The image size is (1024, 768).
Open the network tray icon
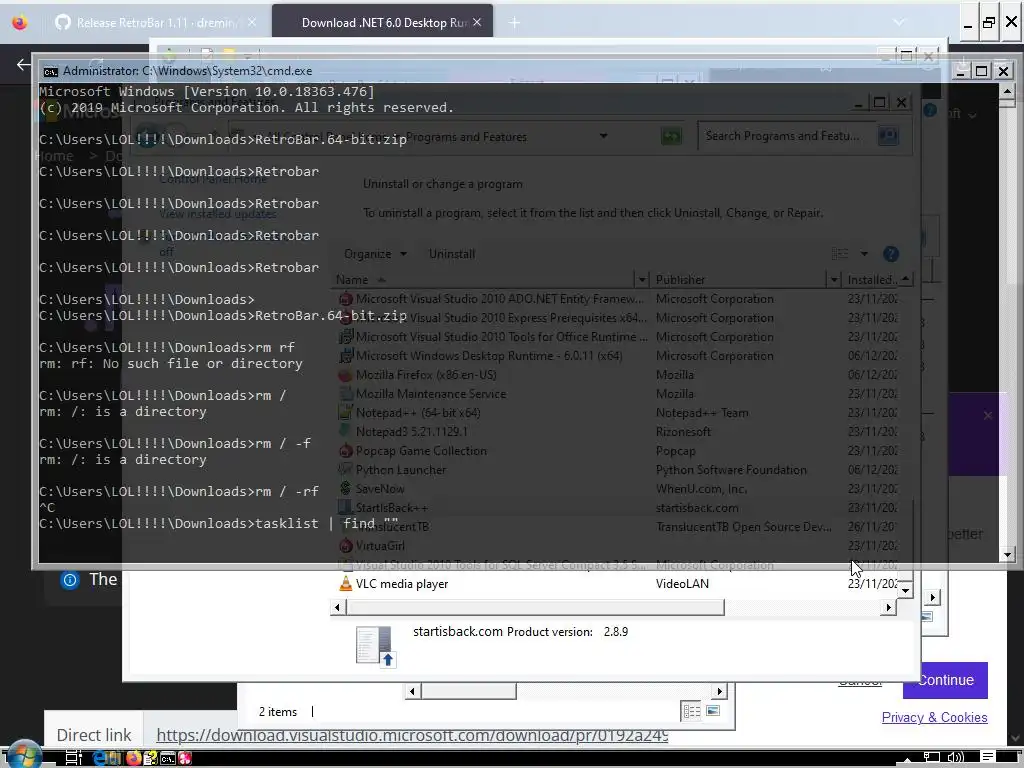click(x=931, y=758)
